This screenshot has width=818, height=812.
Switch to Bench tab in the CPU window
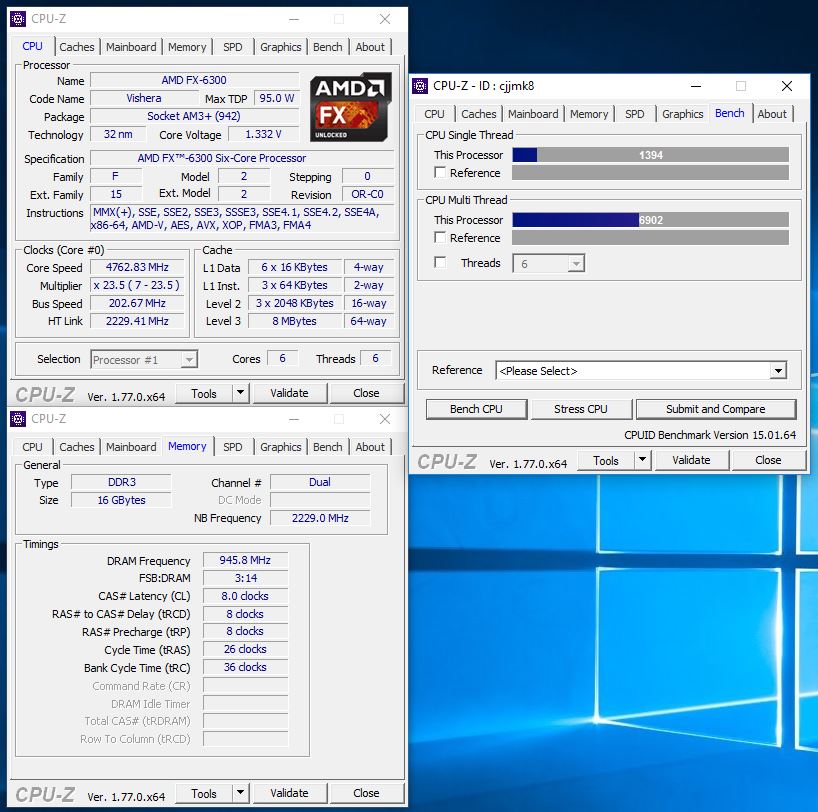(x=328, y=47)
